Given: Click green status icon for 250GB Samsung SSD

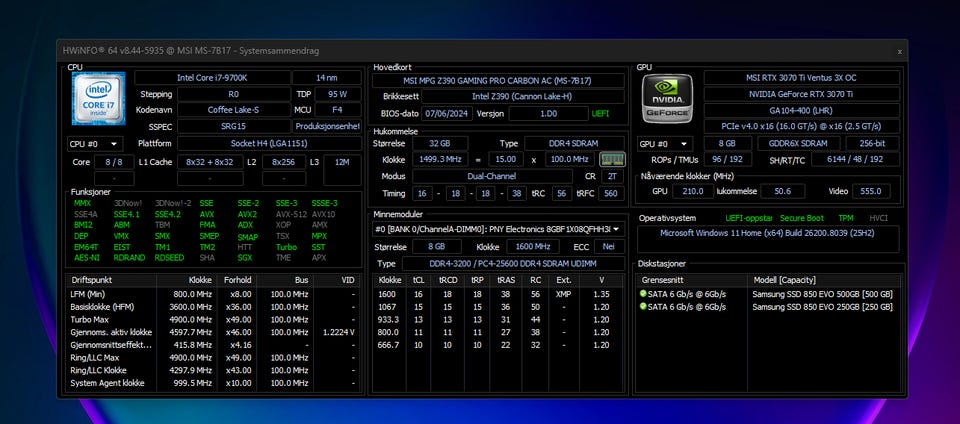Looking at the screenshot, I should pyautogui.click(x=643, y=307).
